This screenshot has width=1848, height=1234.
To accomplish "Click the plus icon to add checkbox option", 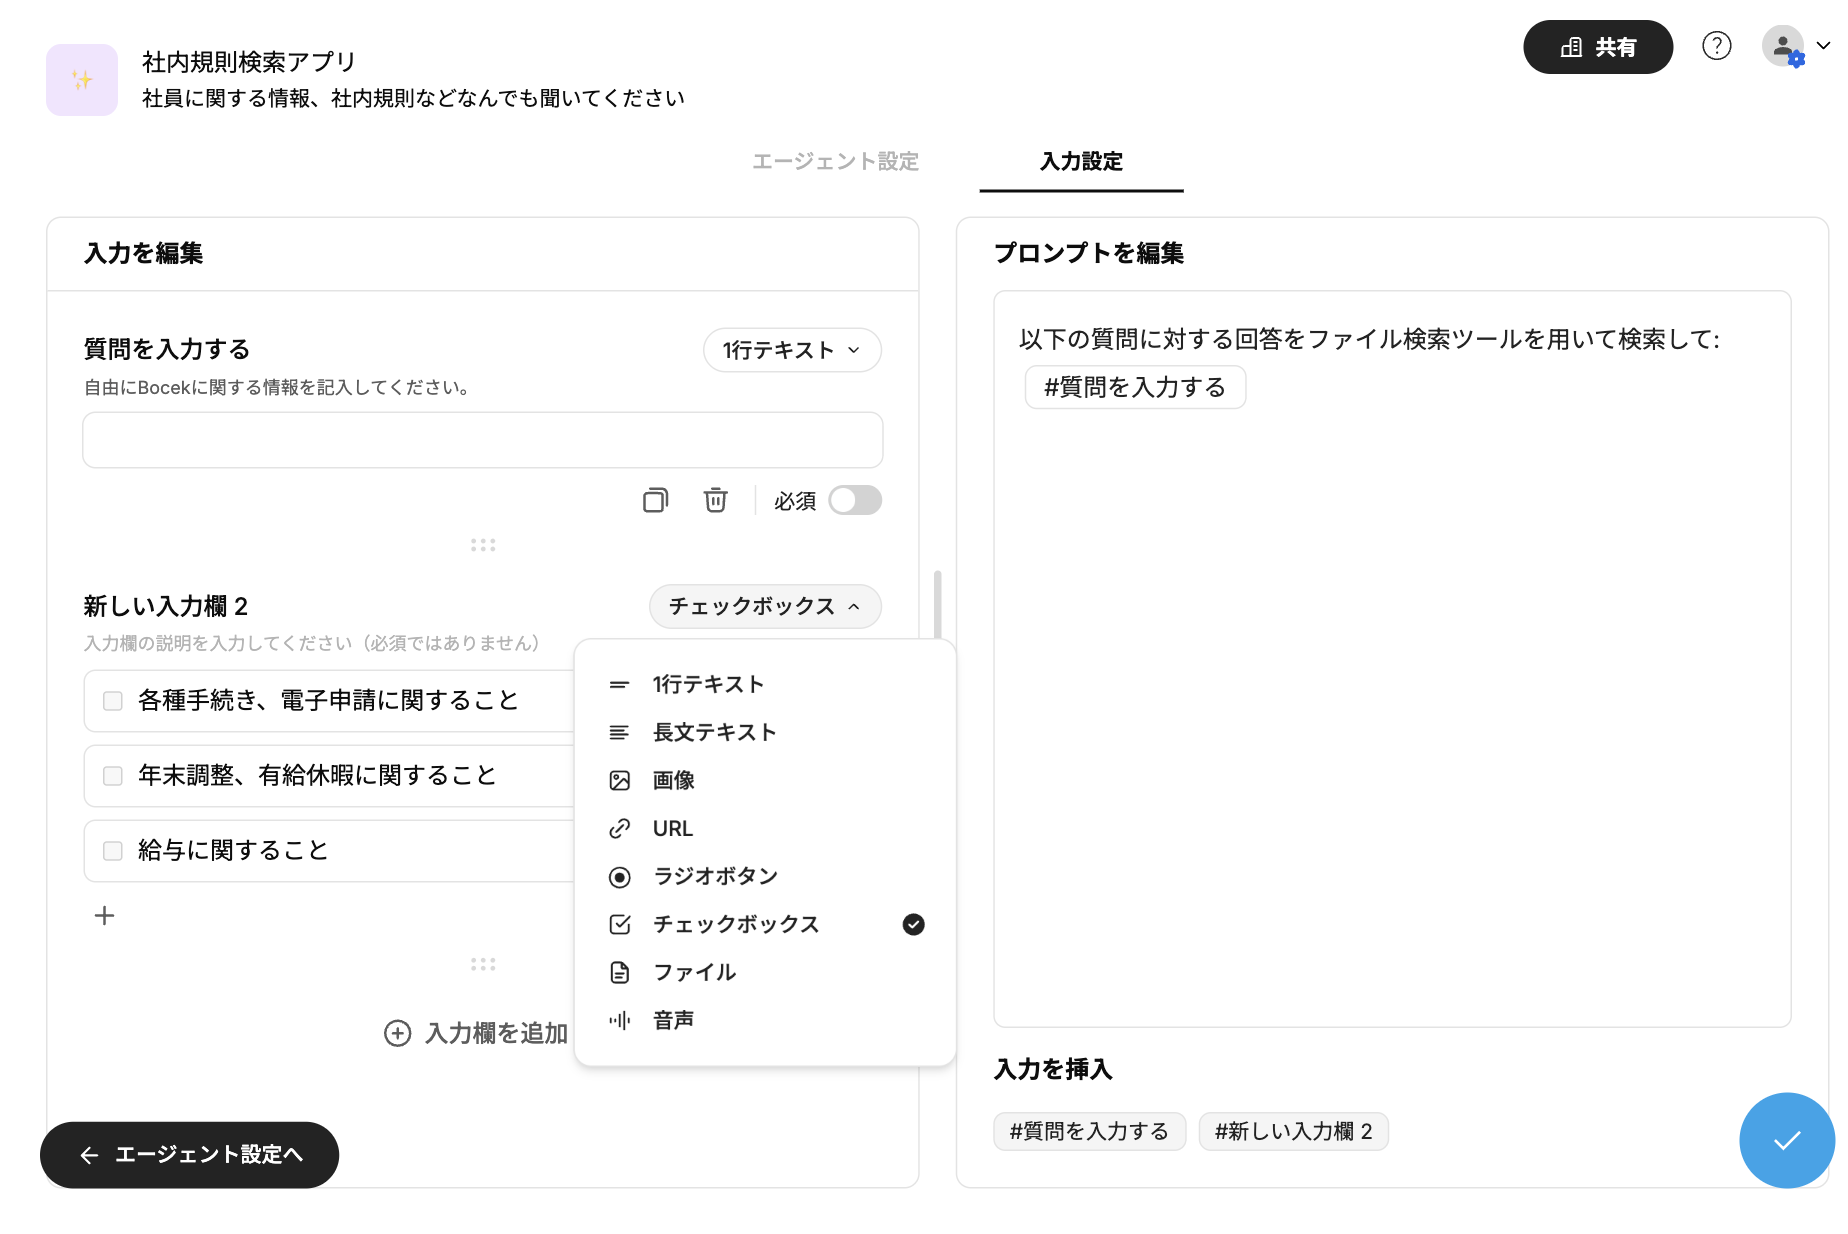I will click(x=104, y=916).
